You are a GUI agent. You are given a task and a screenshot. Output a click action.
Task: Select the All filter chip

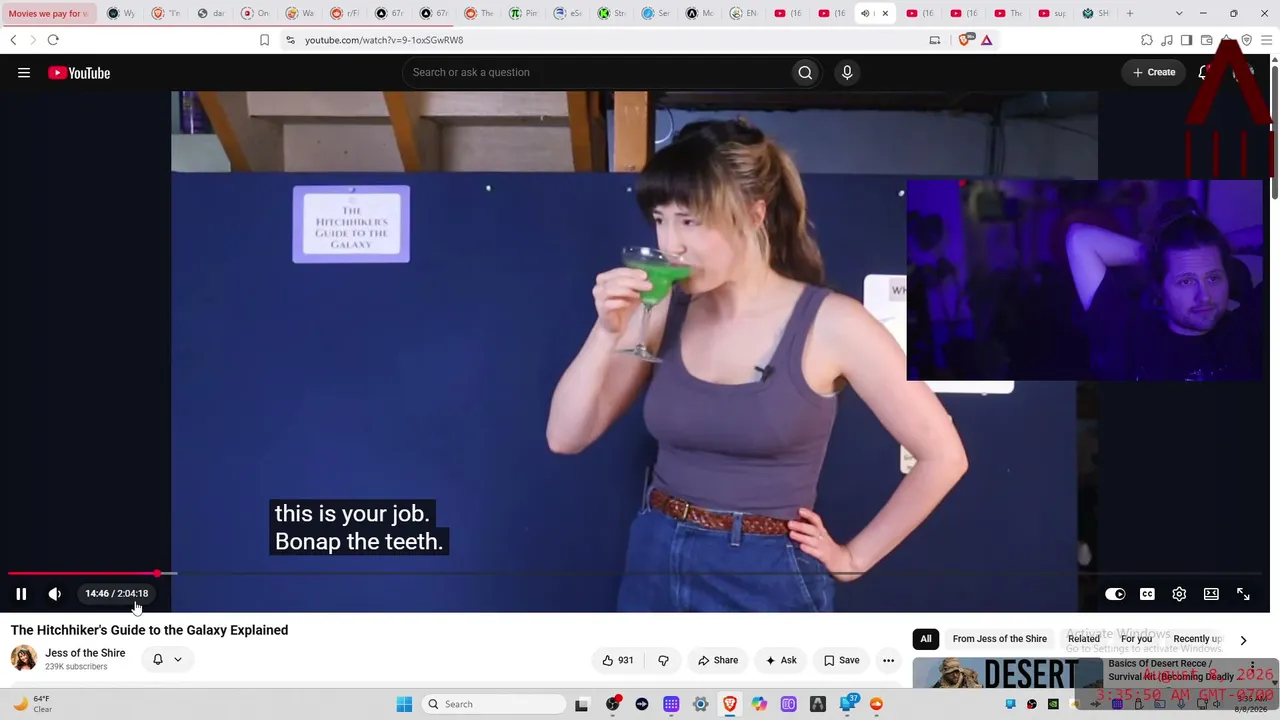pyautogui.click(x=926, y=639)
